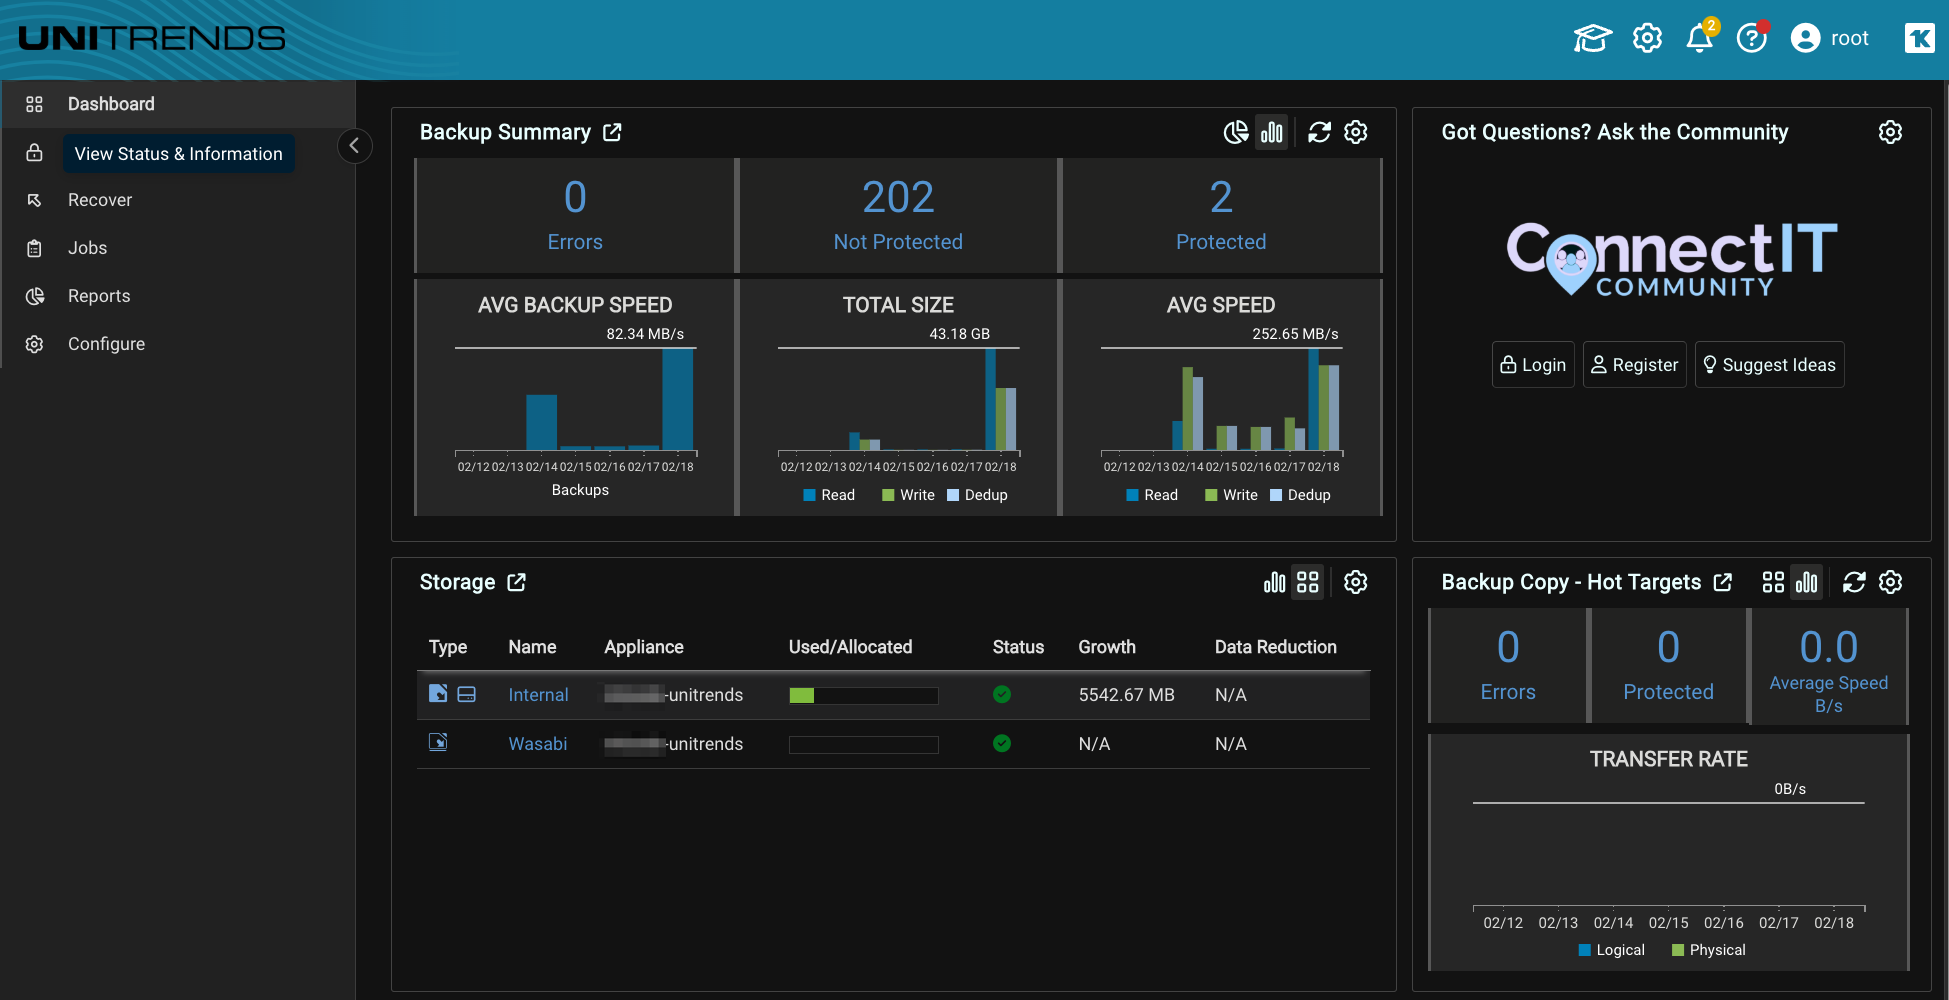The height and width of the screenshot is (1000, 1949).
Task: Switch Hot Targets to grid view
Action: tap(1773, 582)
